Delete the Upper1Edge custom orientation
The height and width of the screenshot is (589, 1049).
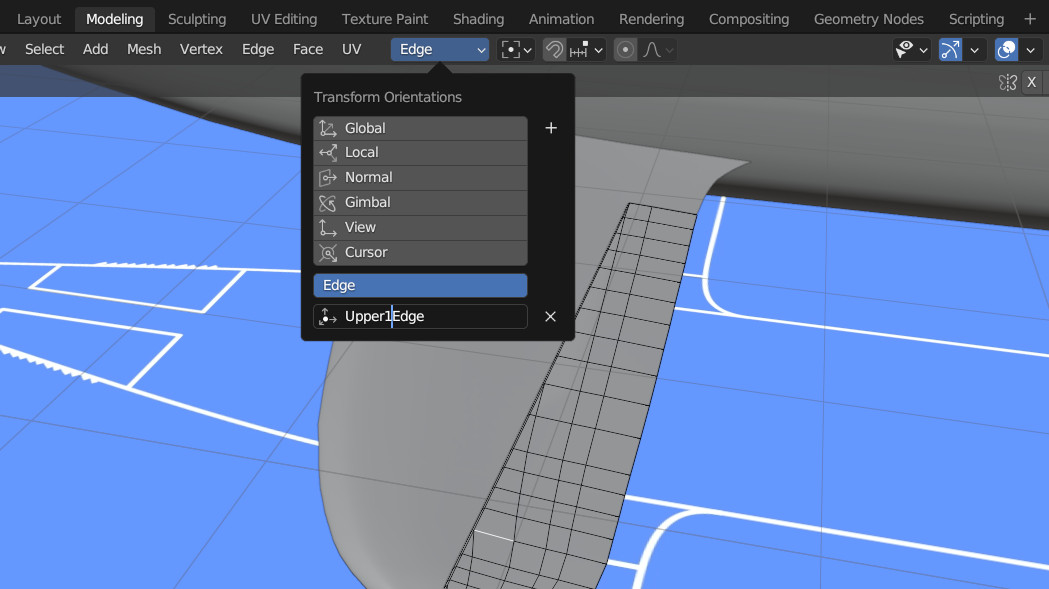pos(550,317)
